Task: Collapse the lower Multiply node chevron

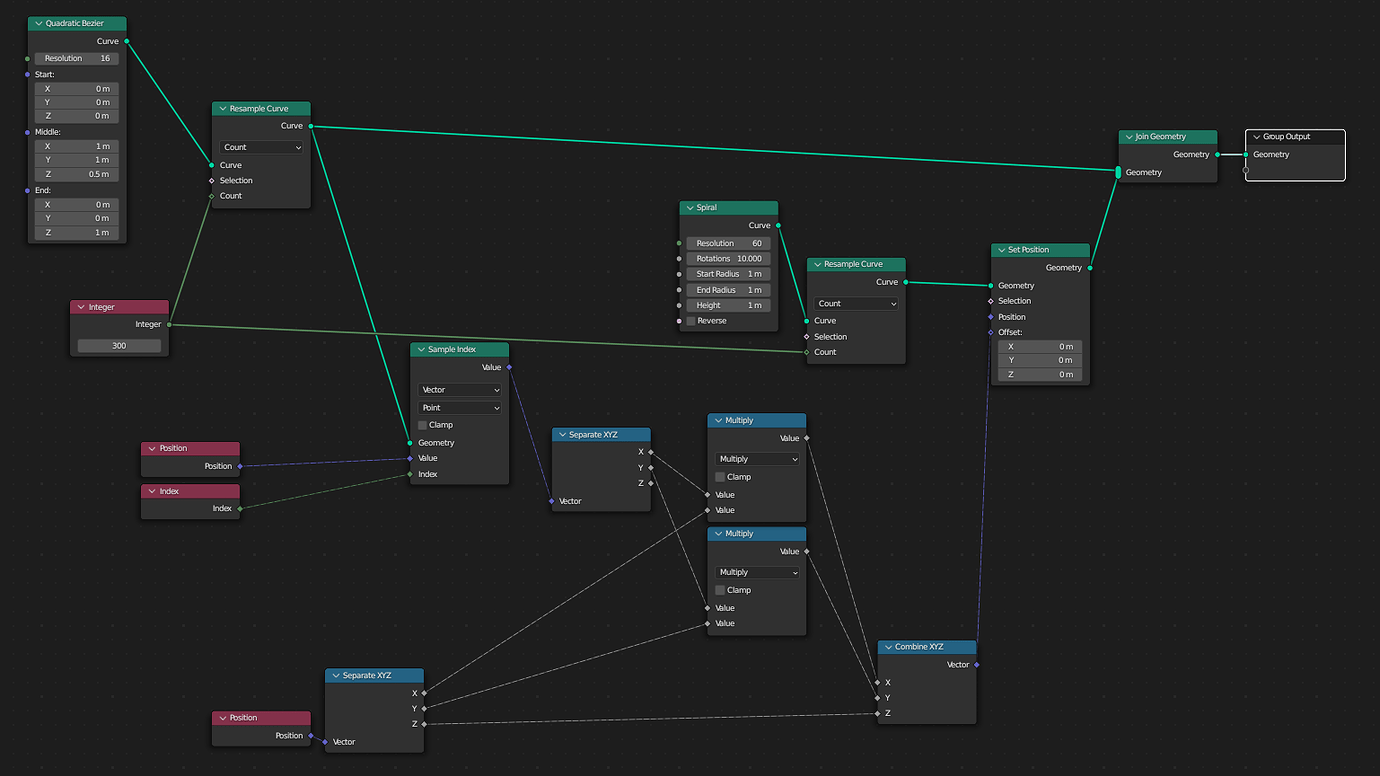Action: click(718, 534)
